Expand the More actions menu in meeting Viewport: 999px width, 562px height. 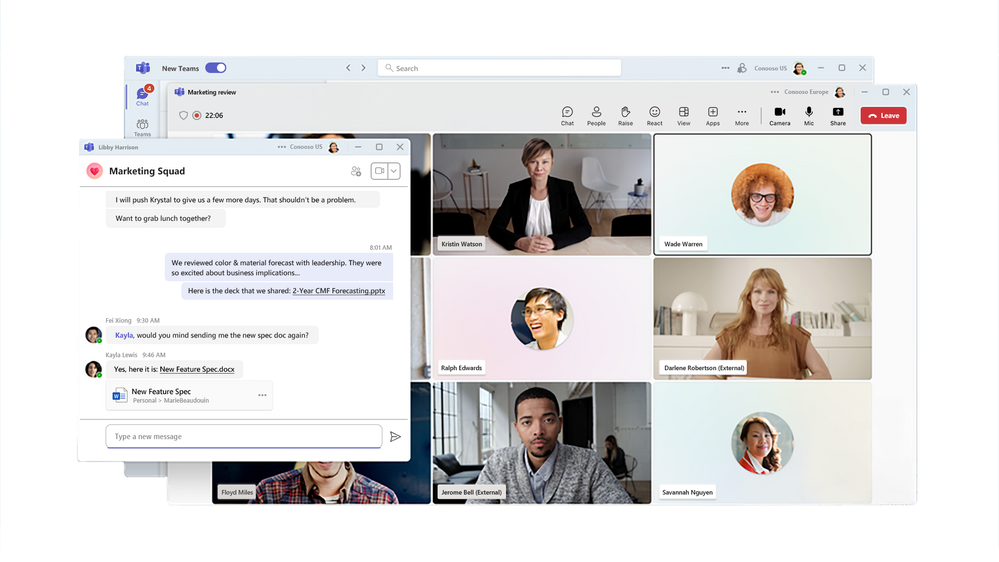pos(741,115)
